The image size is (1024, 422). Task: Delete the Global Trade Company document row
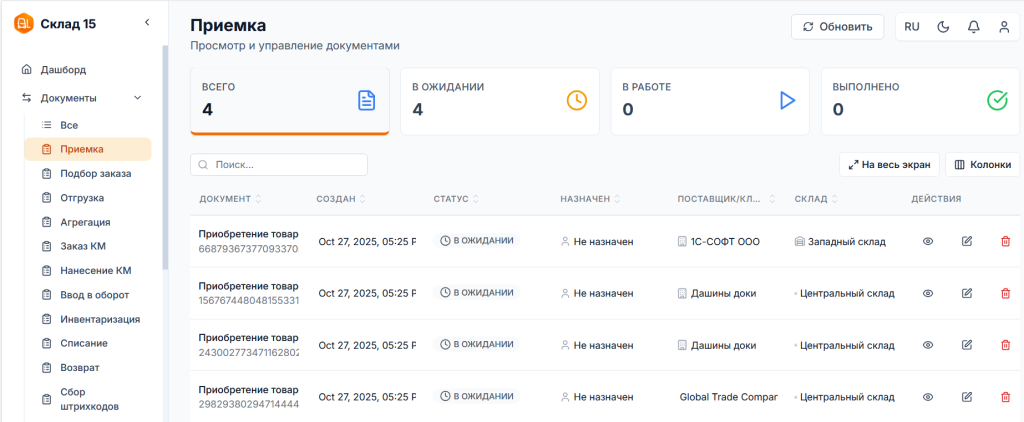1005,397
